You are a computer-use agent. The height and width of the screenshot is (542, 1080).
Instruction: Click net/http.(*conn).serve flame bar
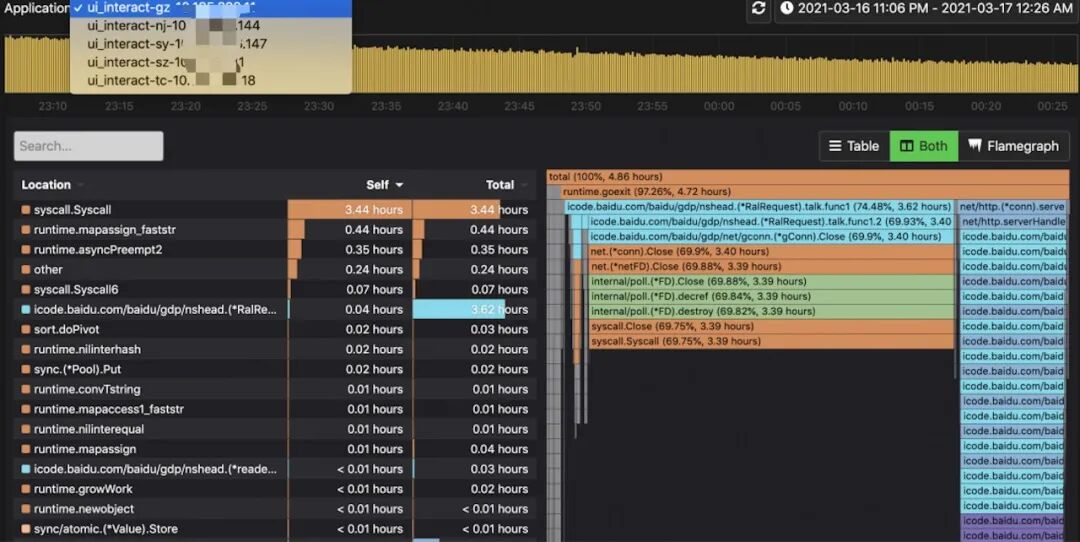pyautogui.click(x=1013, y=207)
